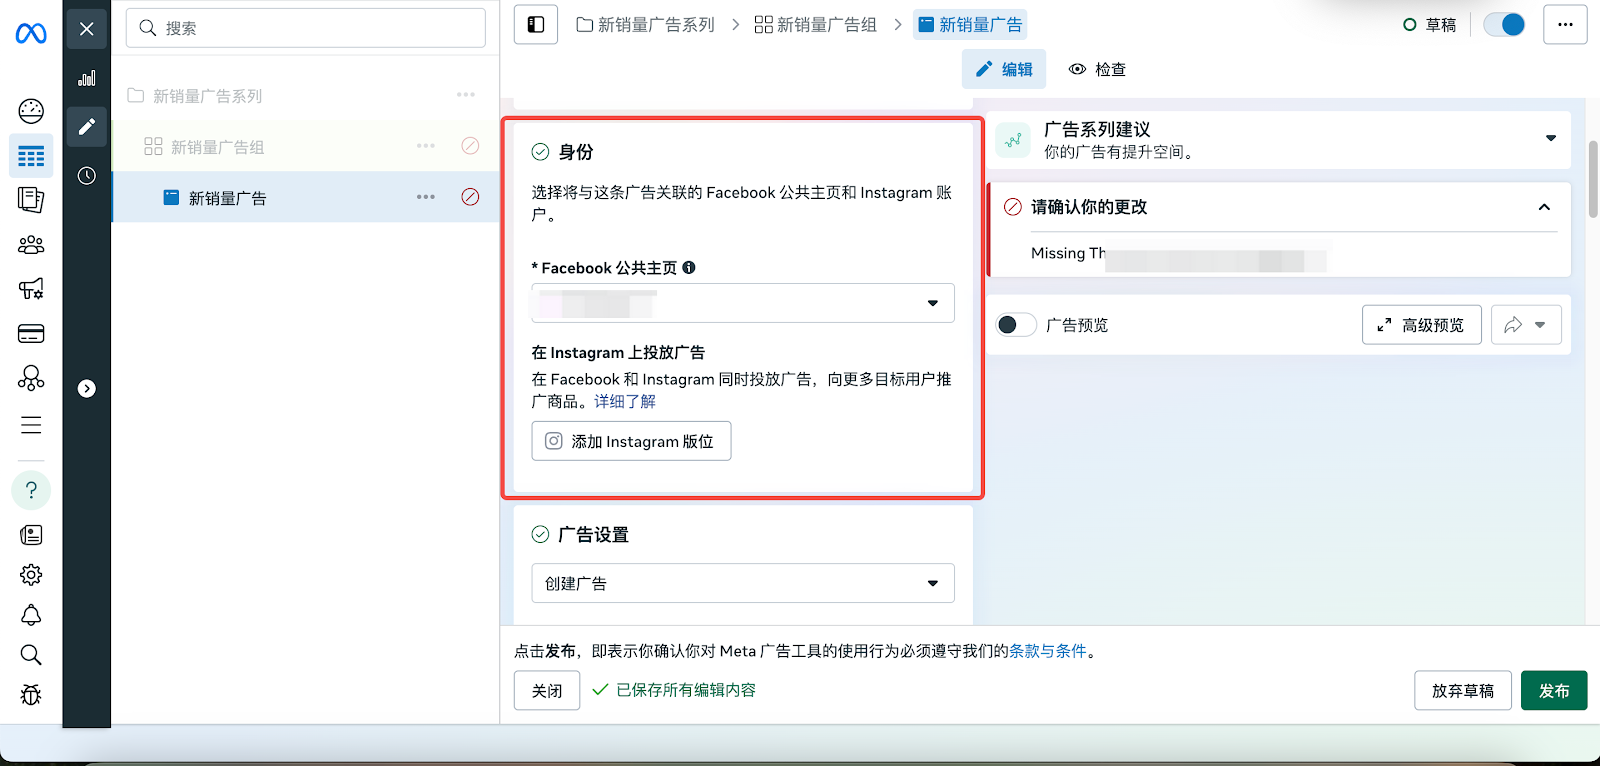Click the right panel vertical scrollbar
The width and height of the screenshot is (1600, 766).
pyautogui.click(x=1593, y=180)
